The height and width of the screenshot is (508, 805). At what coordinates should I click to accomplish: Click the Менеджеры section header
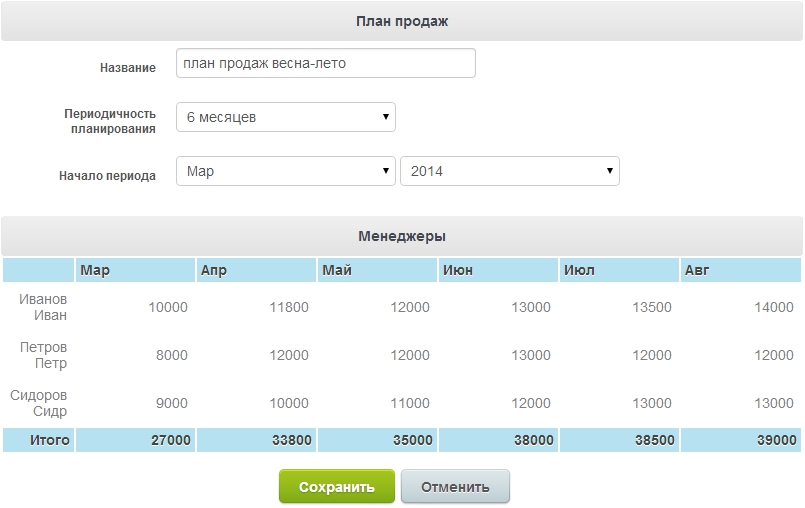(402, 237)
